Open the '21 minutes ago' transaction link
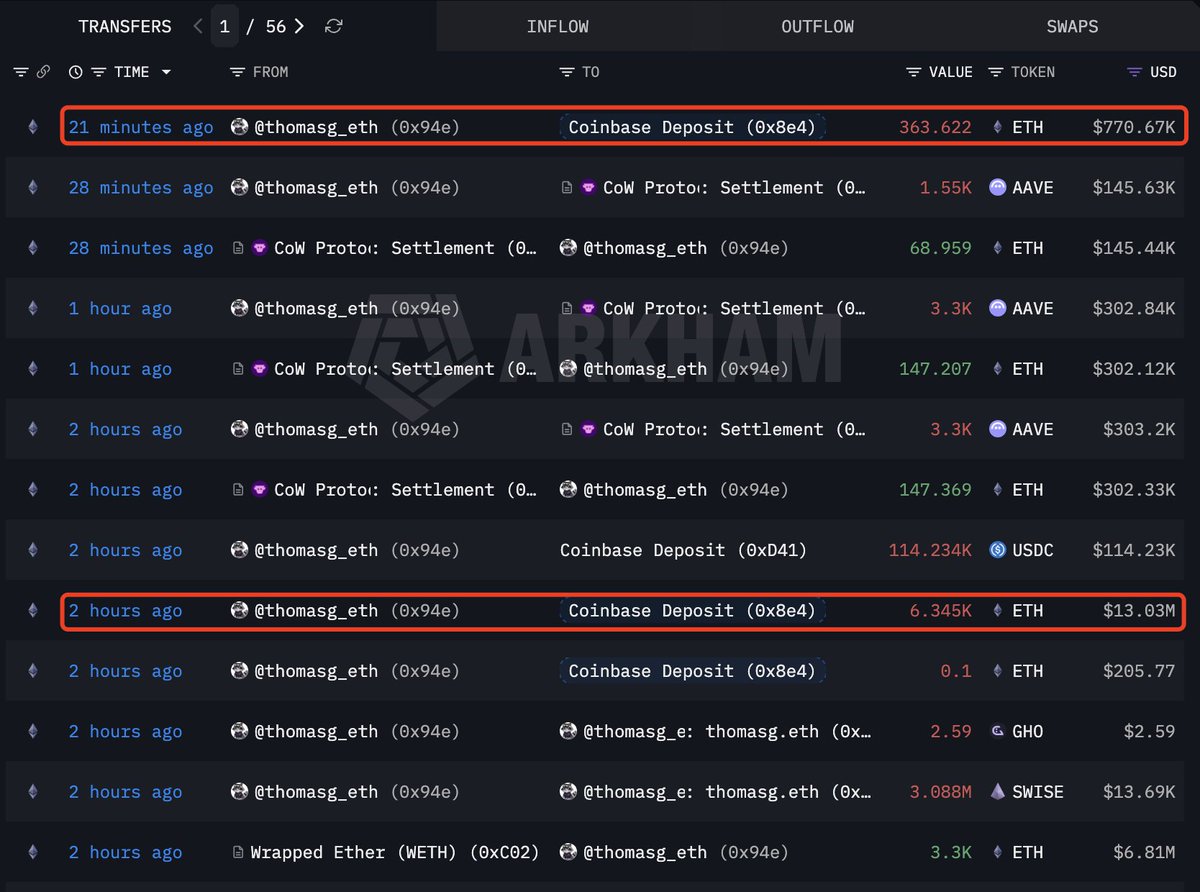The image size is (1200, 892). pyautogui.click(x=141, y=127)
